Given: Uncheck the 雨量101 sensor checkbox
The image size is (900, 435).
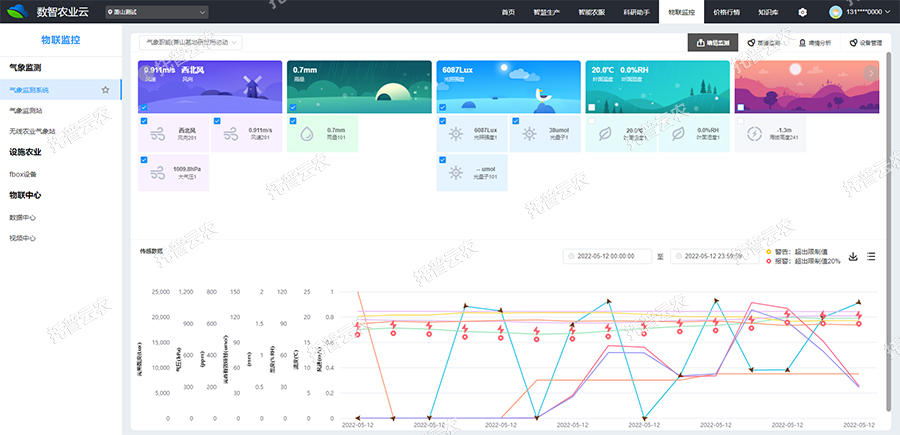Looking at the screenshot, I should tap(293, 121).
